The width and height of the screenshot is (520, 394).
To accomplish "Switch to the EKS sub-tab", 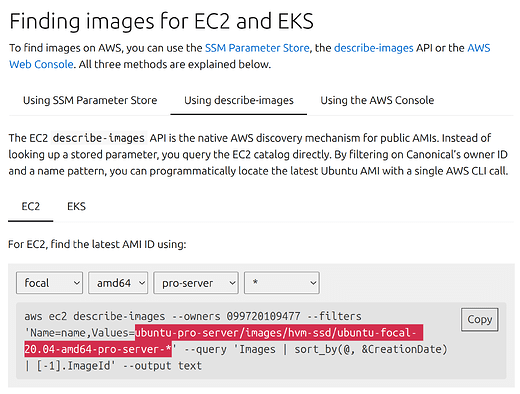I will 76,206.
